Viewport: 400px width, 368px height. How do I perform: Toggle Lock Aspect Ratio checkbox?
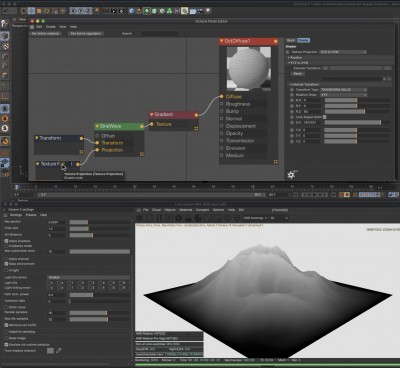coord(324,117)
